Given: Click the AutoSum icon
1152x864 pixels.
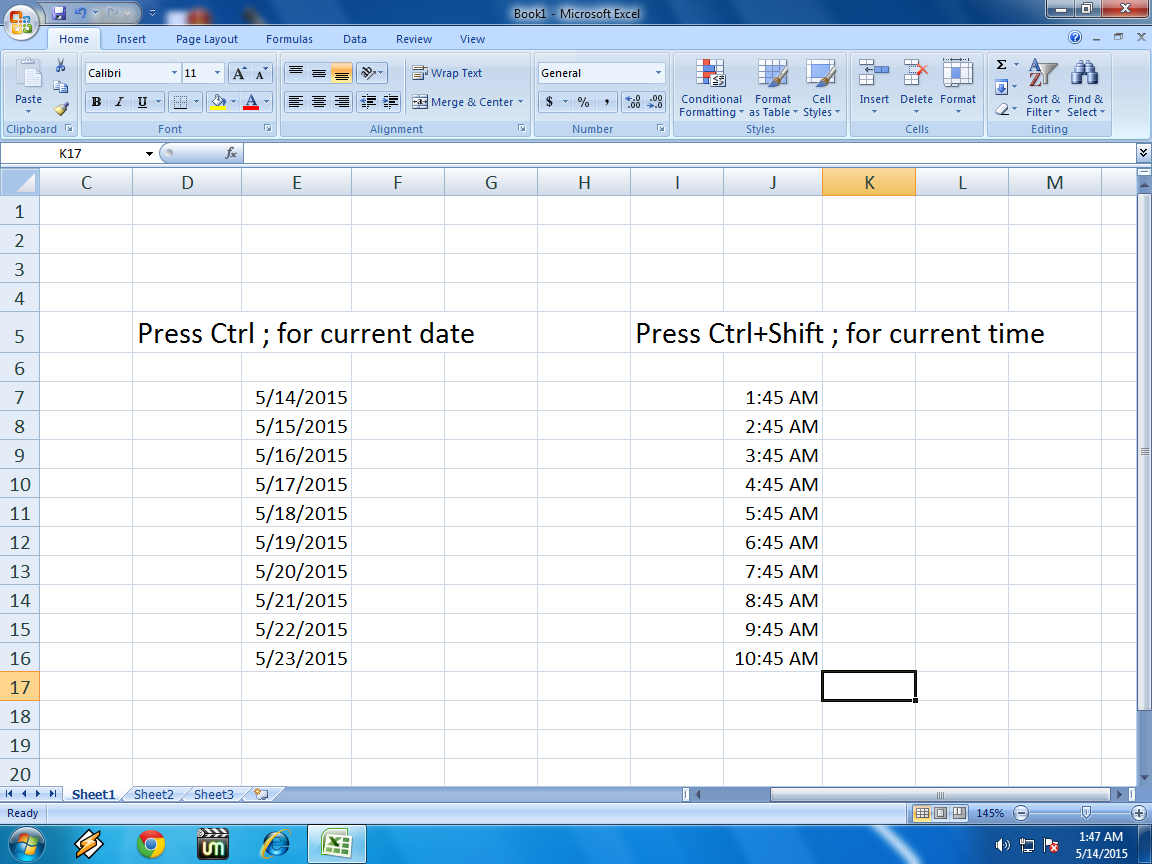Looking at the screenshot, I should [1000, 63].
